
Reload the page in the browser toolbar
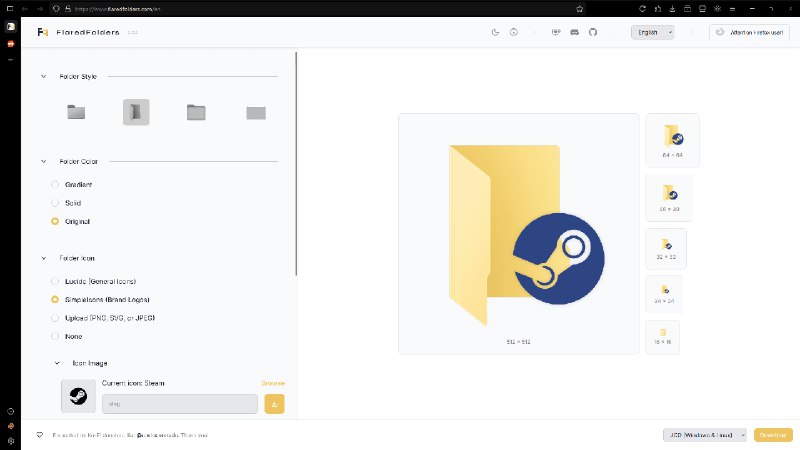coord(642,9)
